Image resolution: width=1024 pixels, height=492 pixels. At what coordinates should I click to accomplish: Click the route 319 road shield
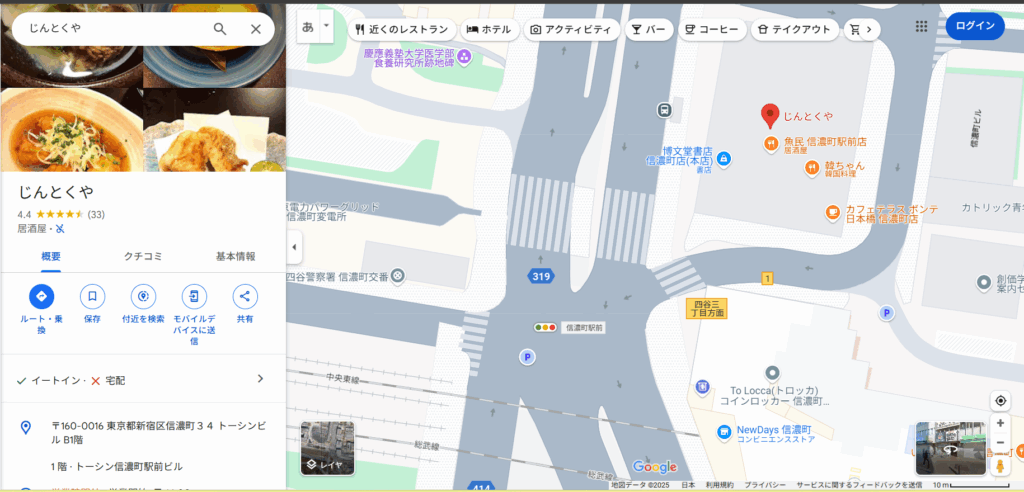coord(541,276)
